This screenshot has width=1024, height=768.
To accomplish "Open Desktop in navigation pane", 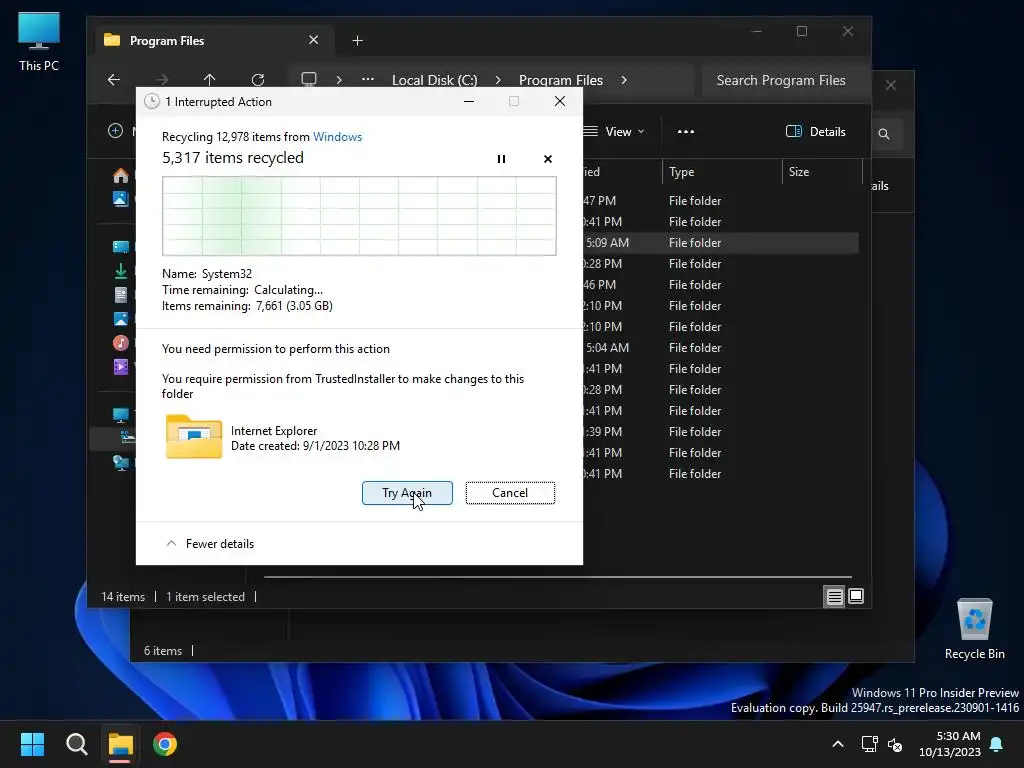I will click(120, 247).
